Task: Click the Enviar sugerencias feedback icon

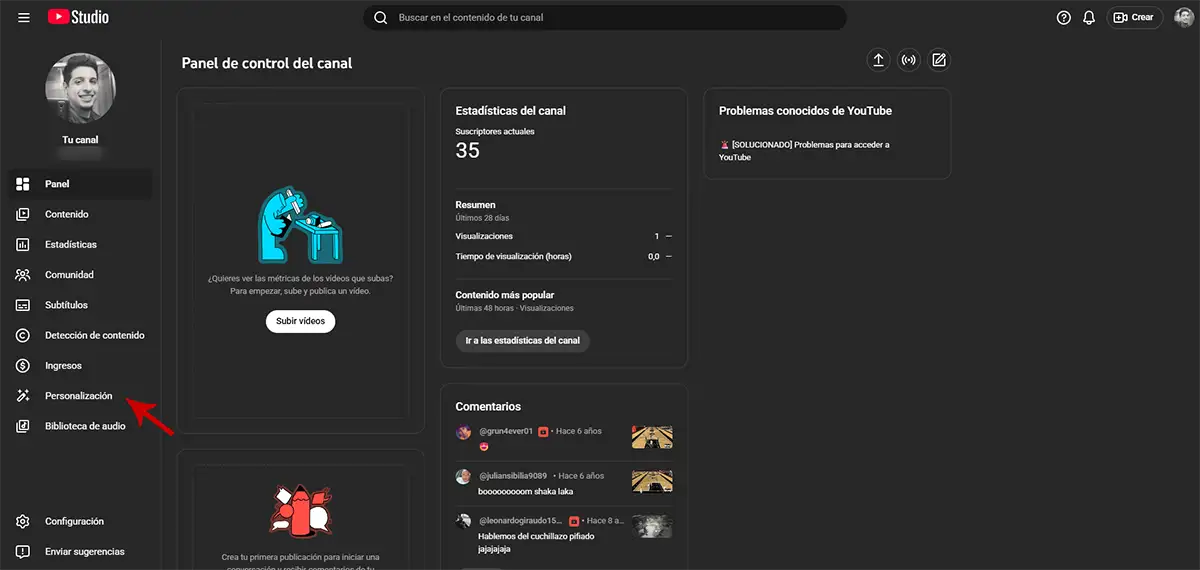Action: [x=23, y=551]
